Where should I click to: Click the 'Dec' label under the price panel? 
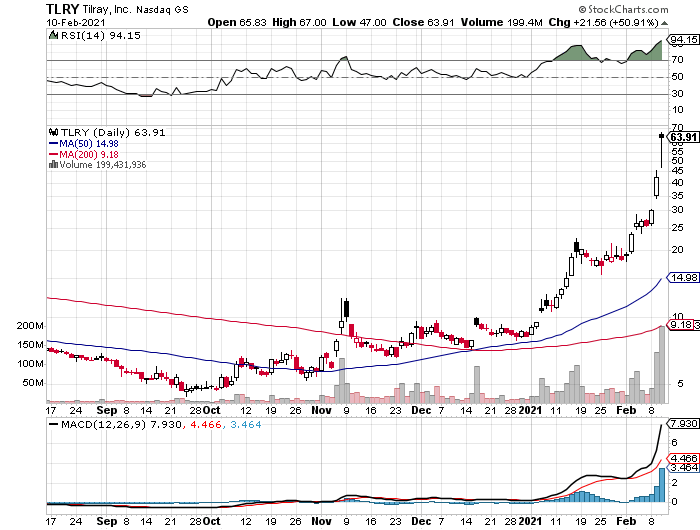click(x=421, y=410)
